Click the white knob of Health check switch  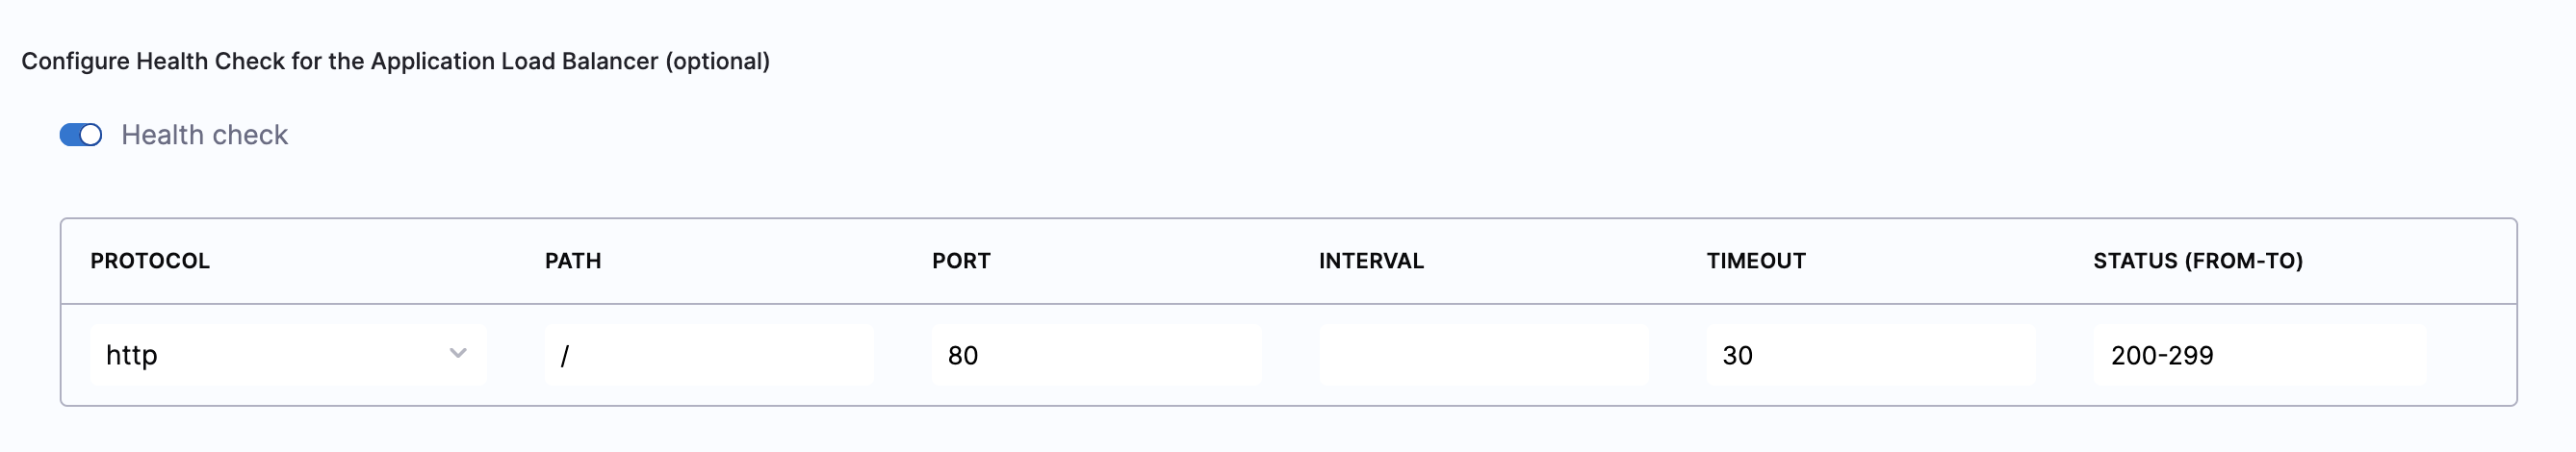pos(91,135)
